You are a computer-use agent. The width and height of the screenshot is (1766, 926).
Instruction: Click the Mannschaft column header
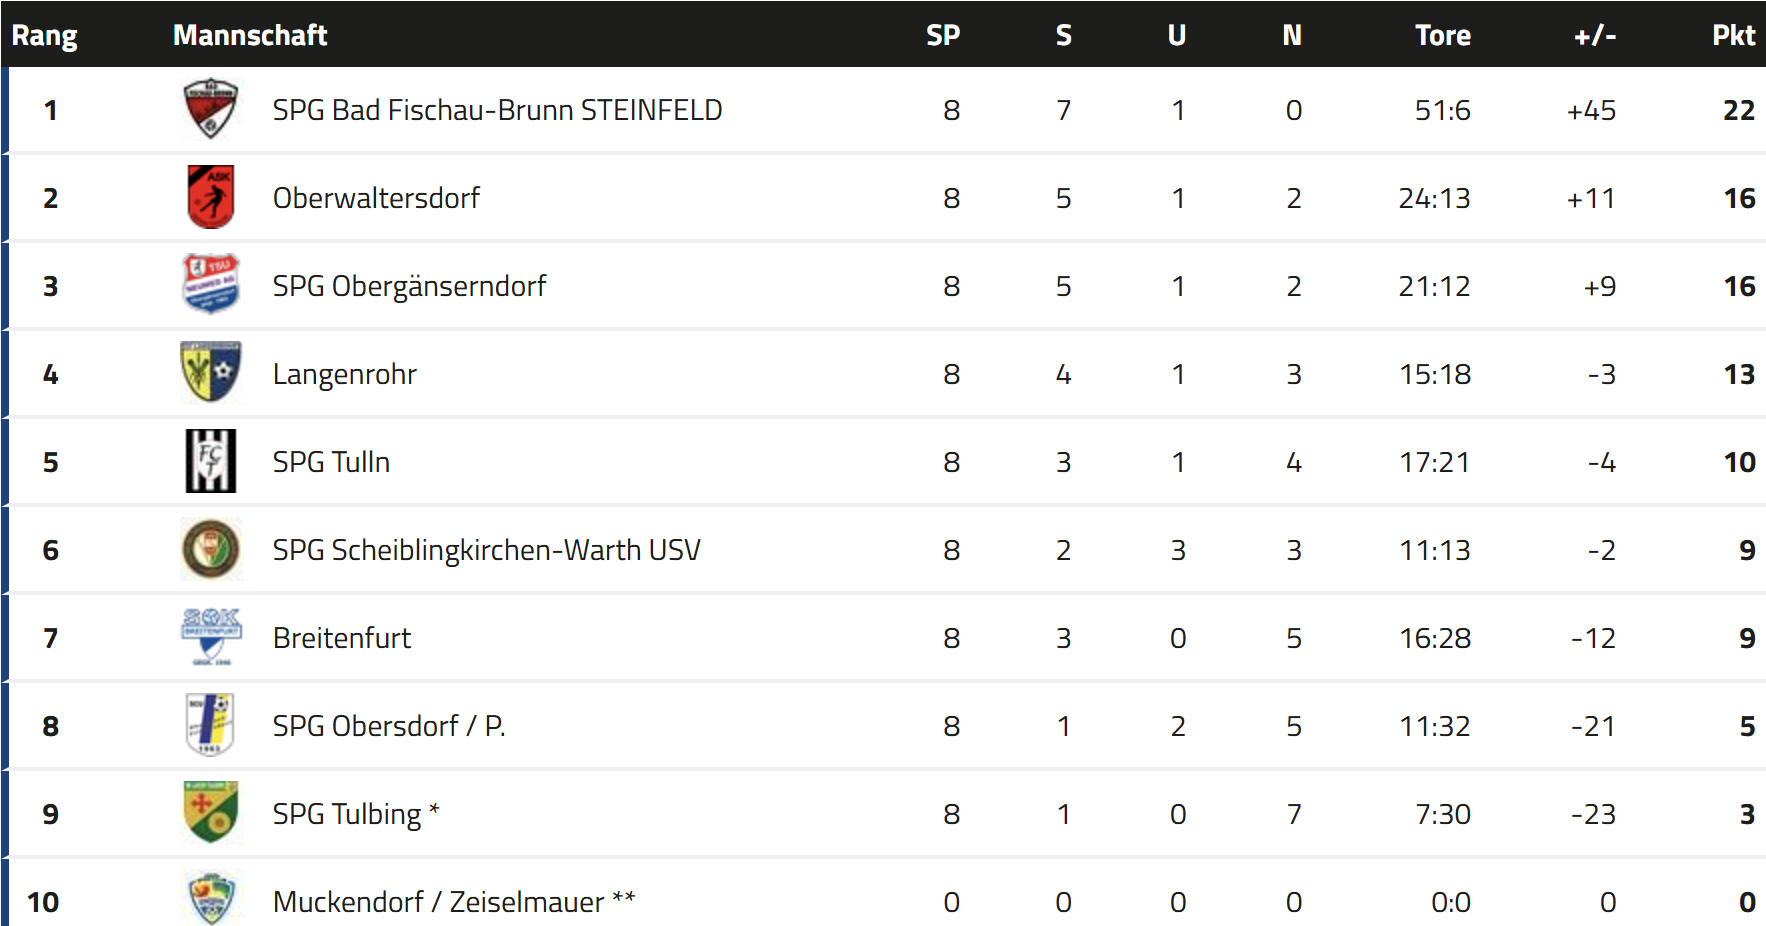[250, 35]
